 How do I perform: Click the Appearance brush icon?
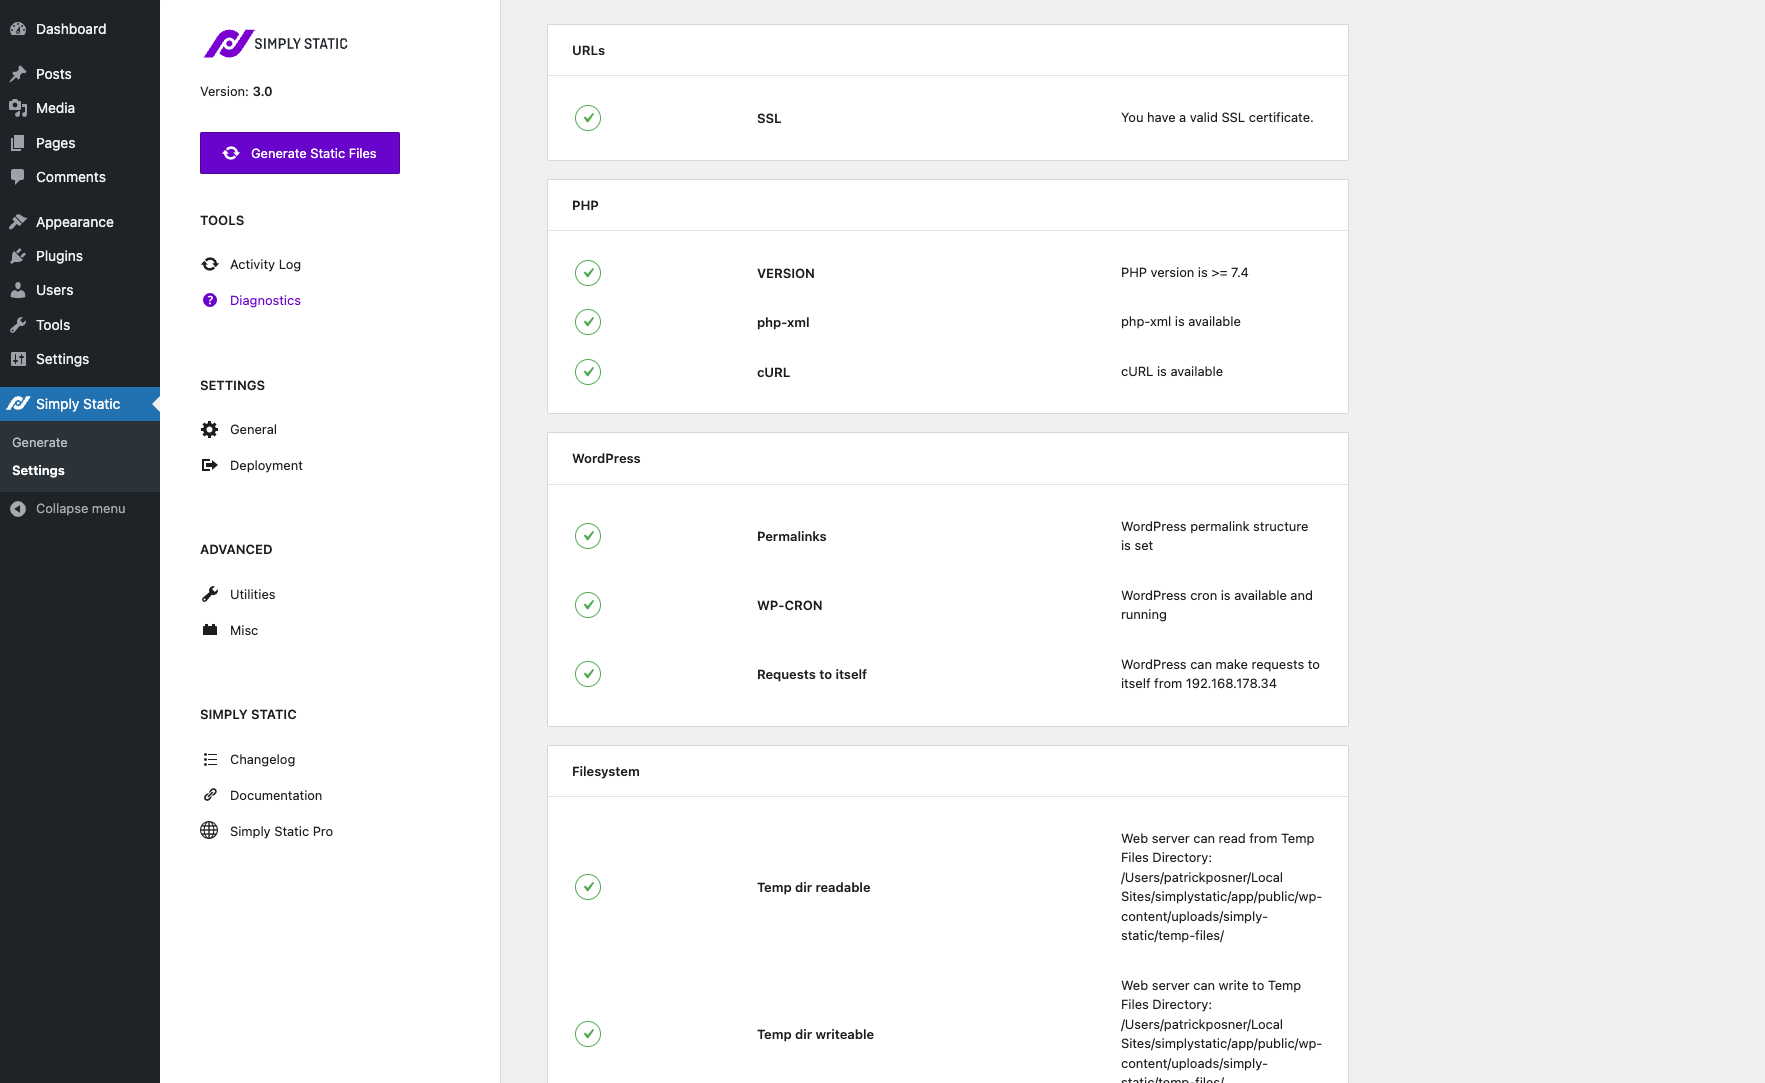coord(18,222)
